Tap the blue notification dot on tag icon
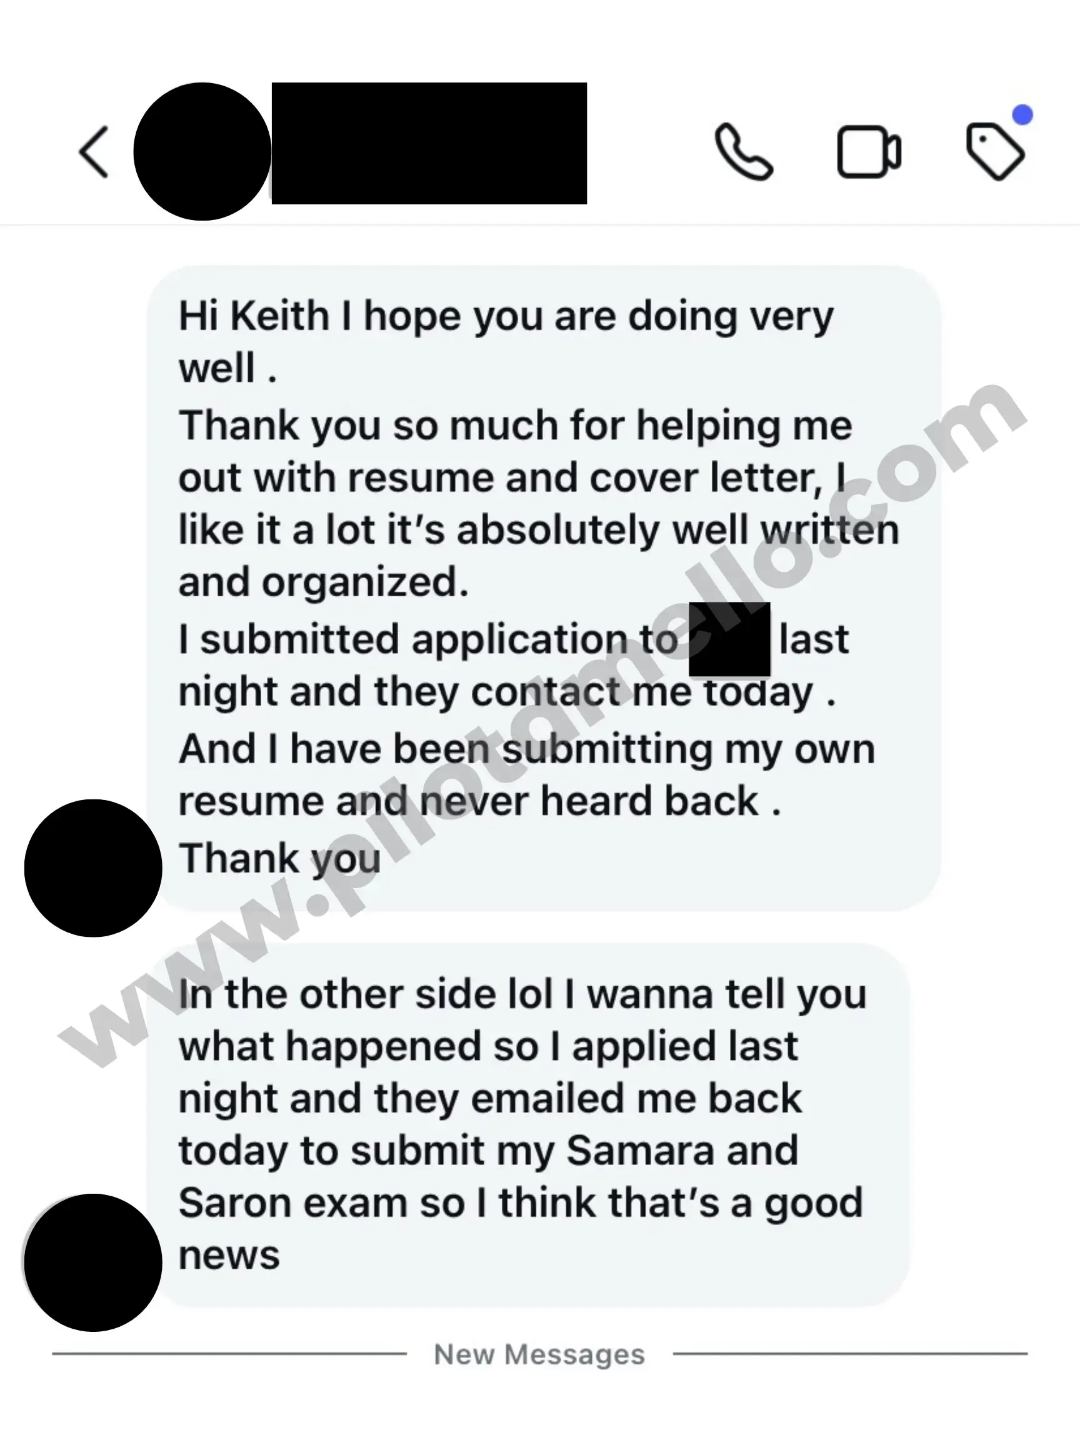This screenshot has height=1440, width=1080. coord(1022,115)
